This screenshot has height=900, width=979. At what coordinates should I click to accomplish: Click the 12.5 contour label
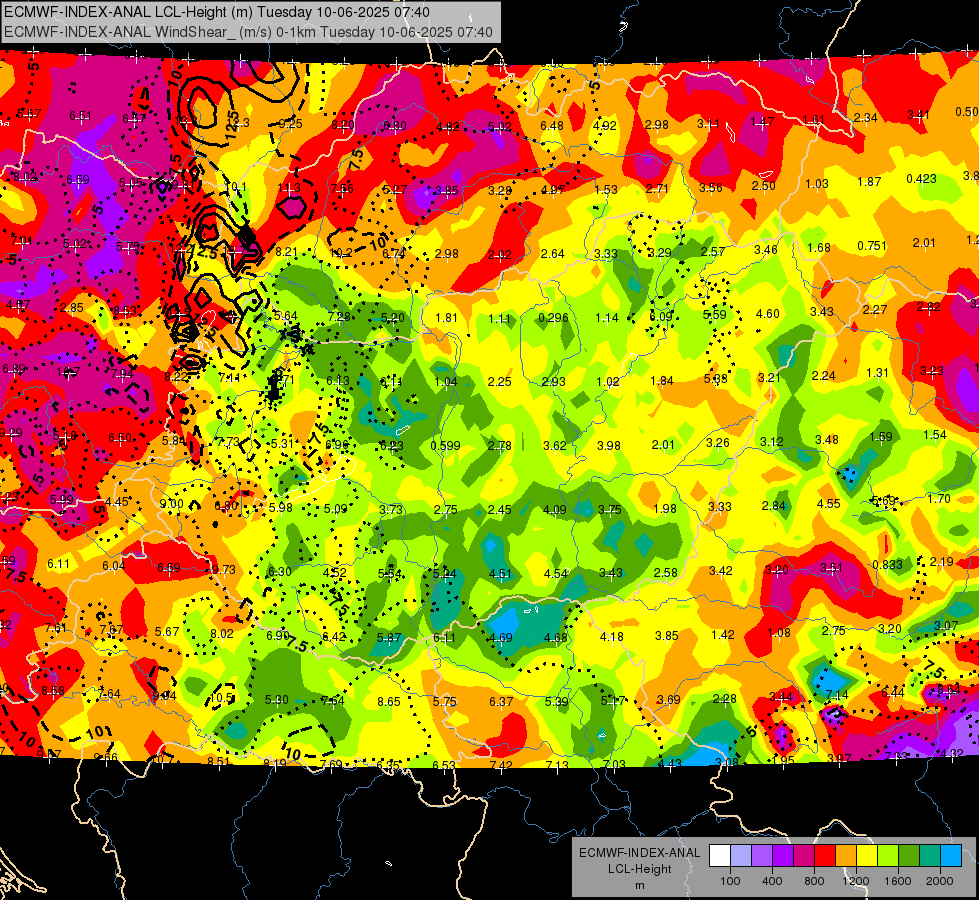coord(231,127)
